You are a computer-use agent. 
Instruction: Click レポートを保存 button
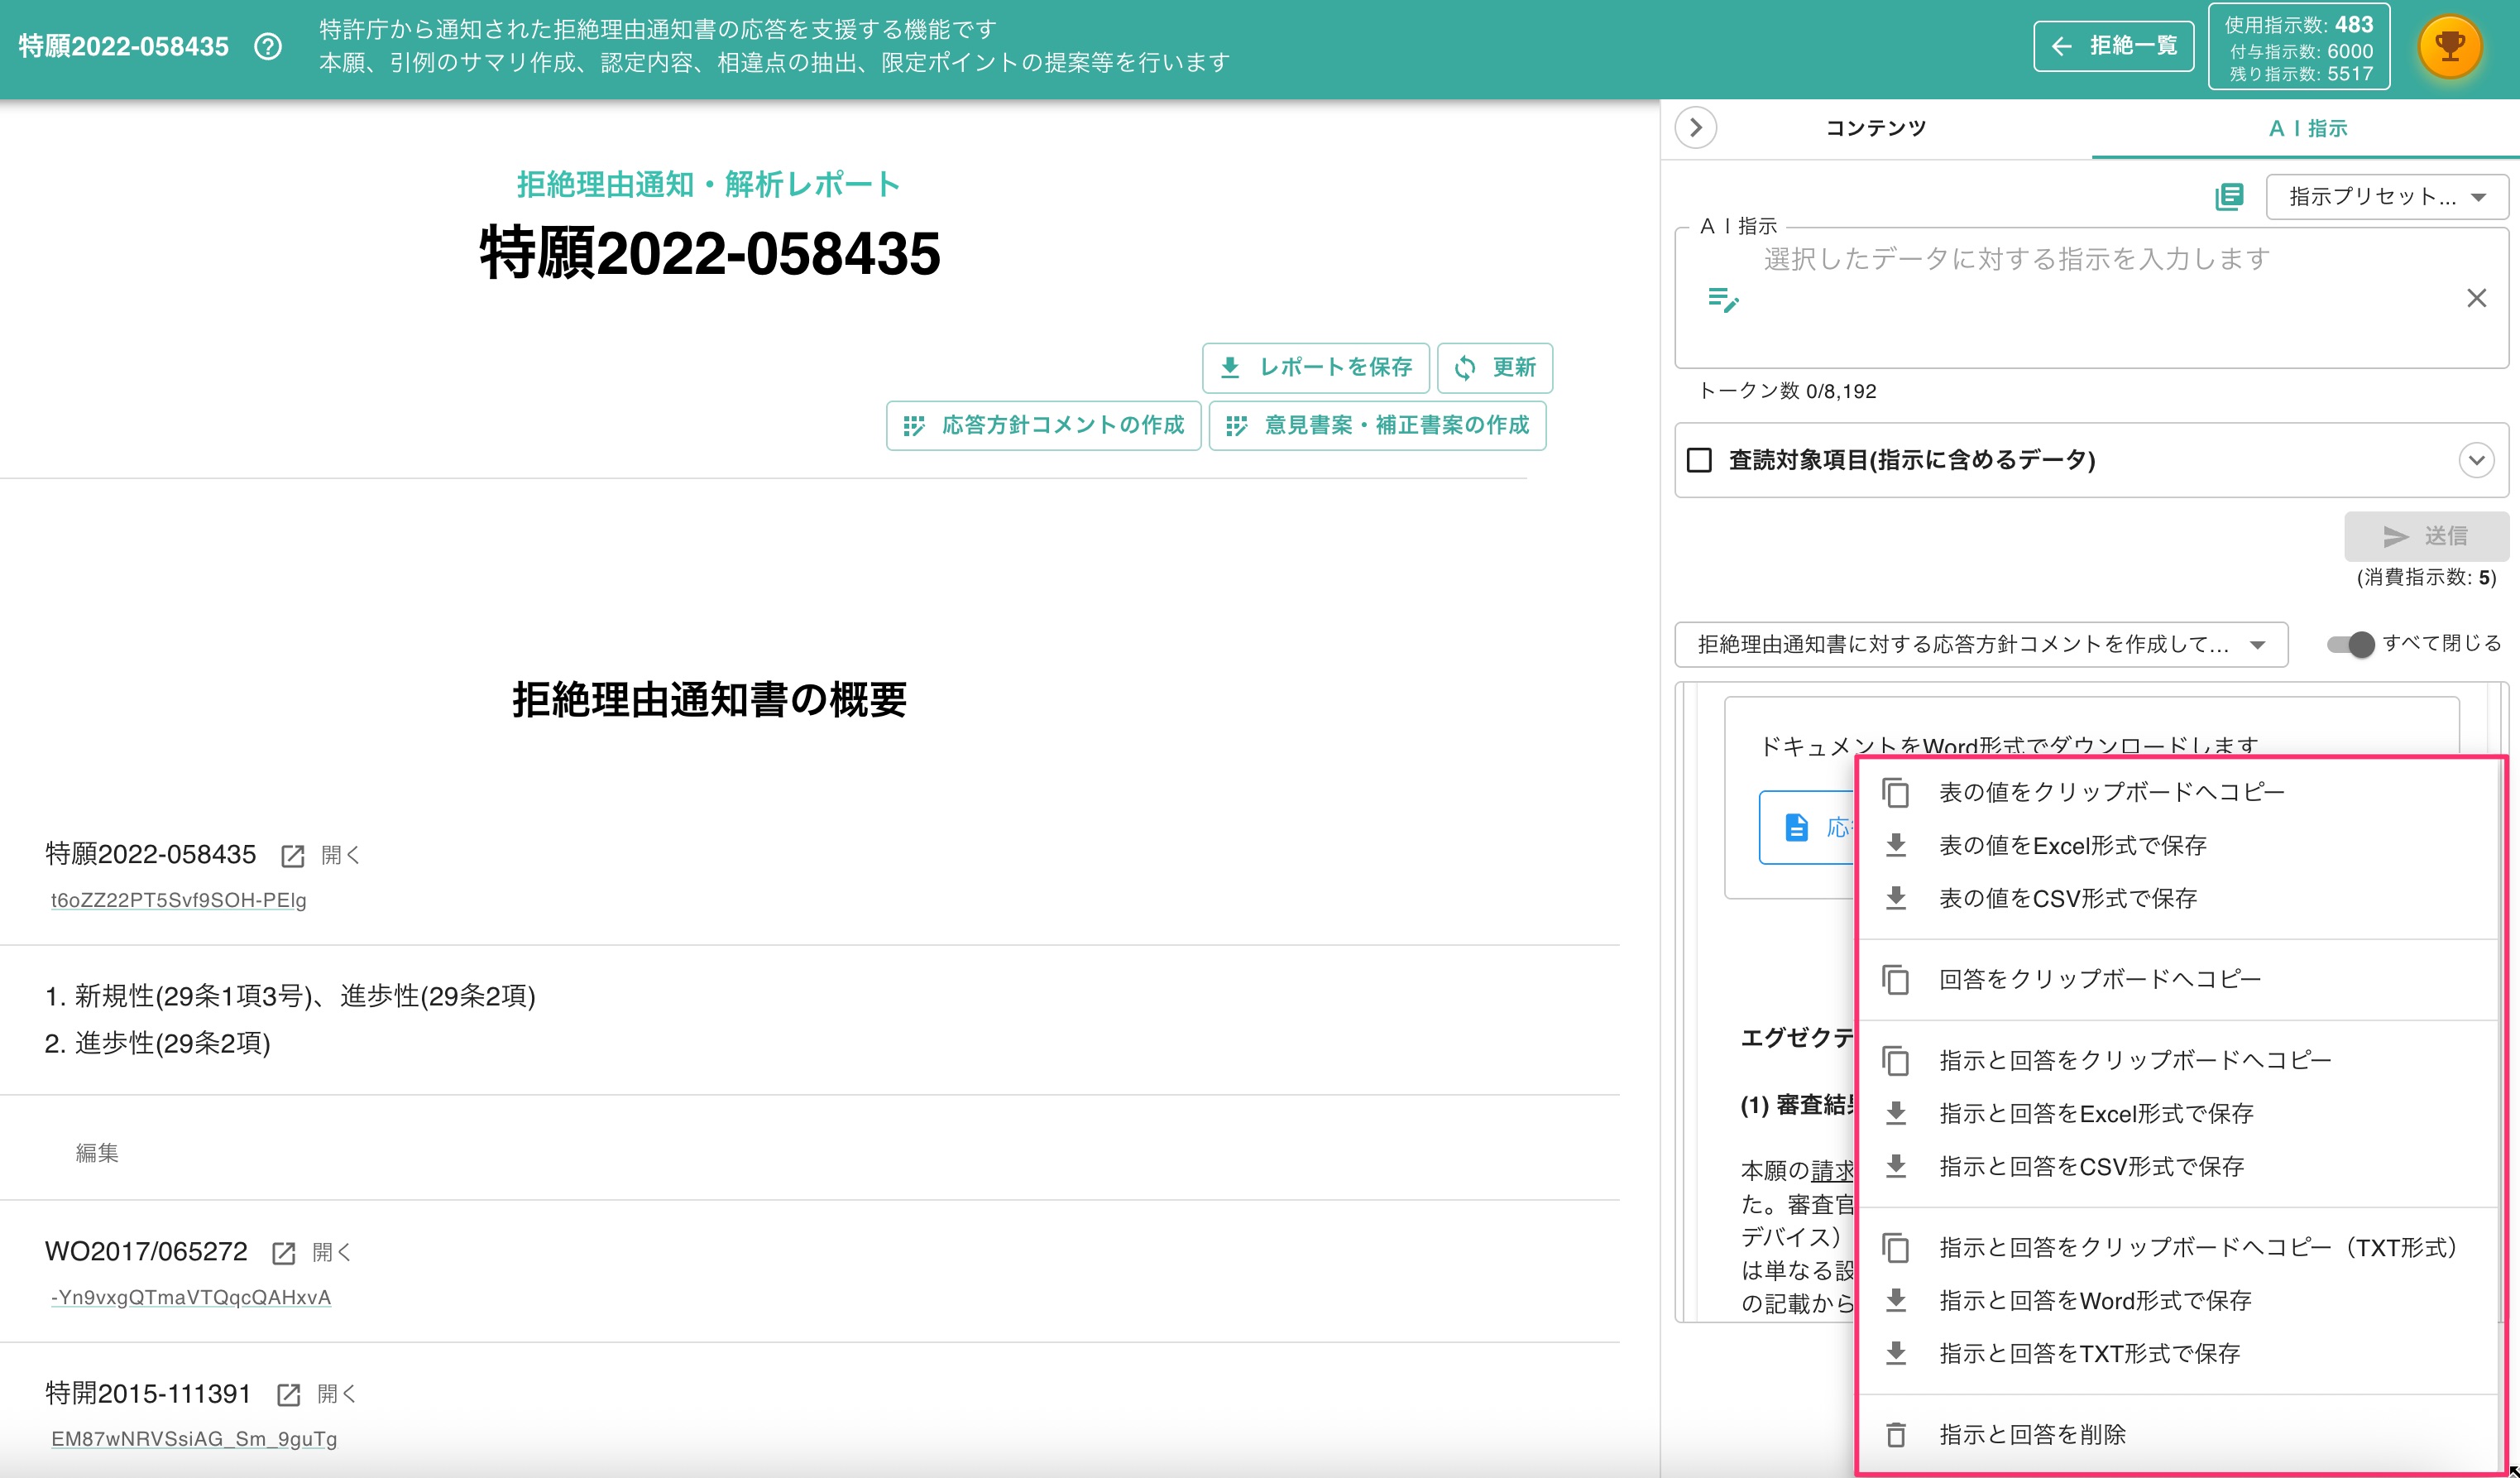click(x=1315, y=367)
